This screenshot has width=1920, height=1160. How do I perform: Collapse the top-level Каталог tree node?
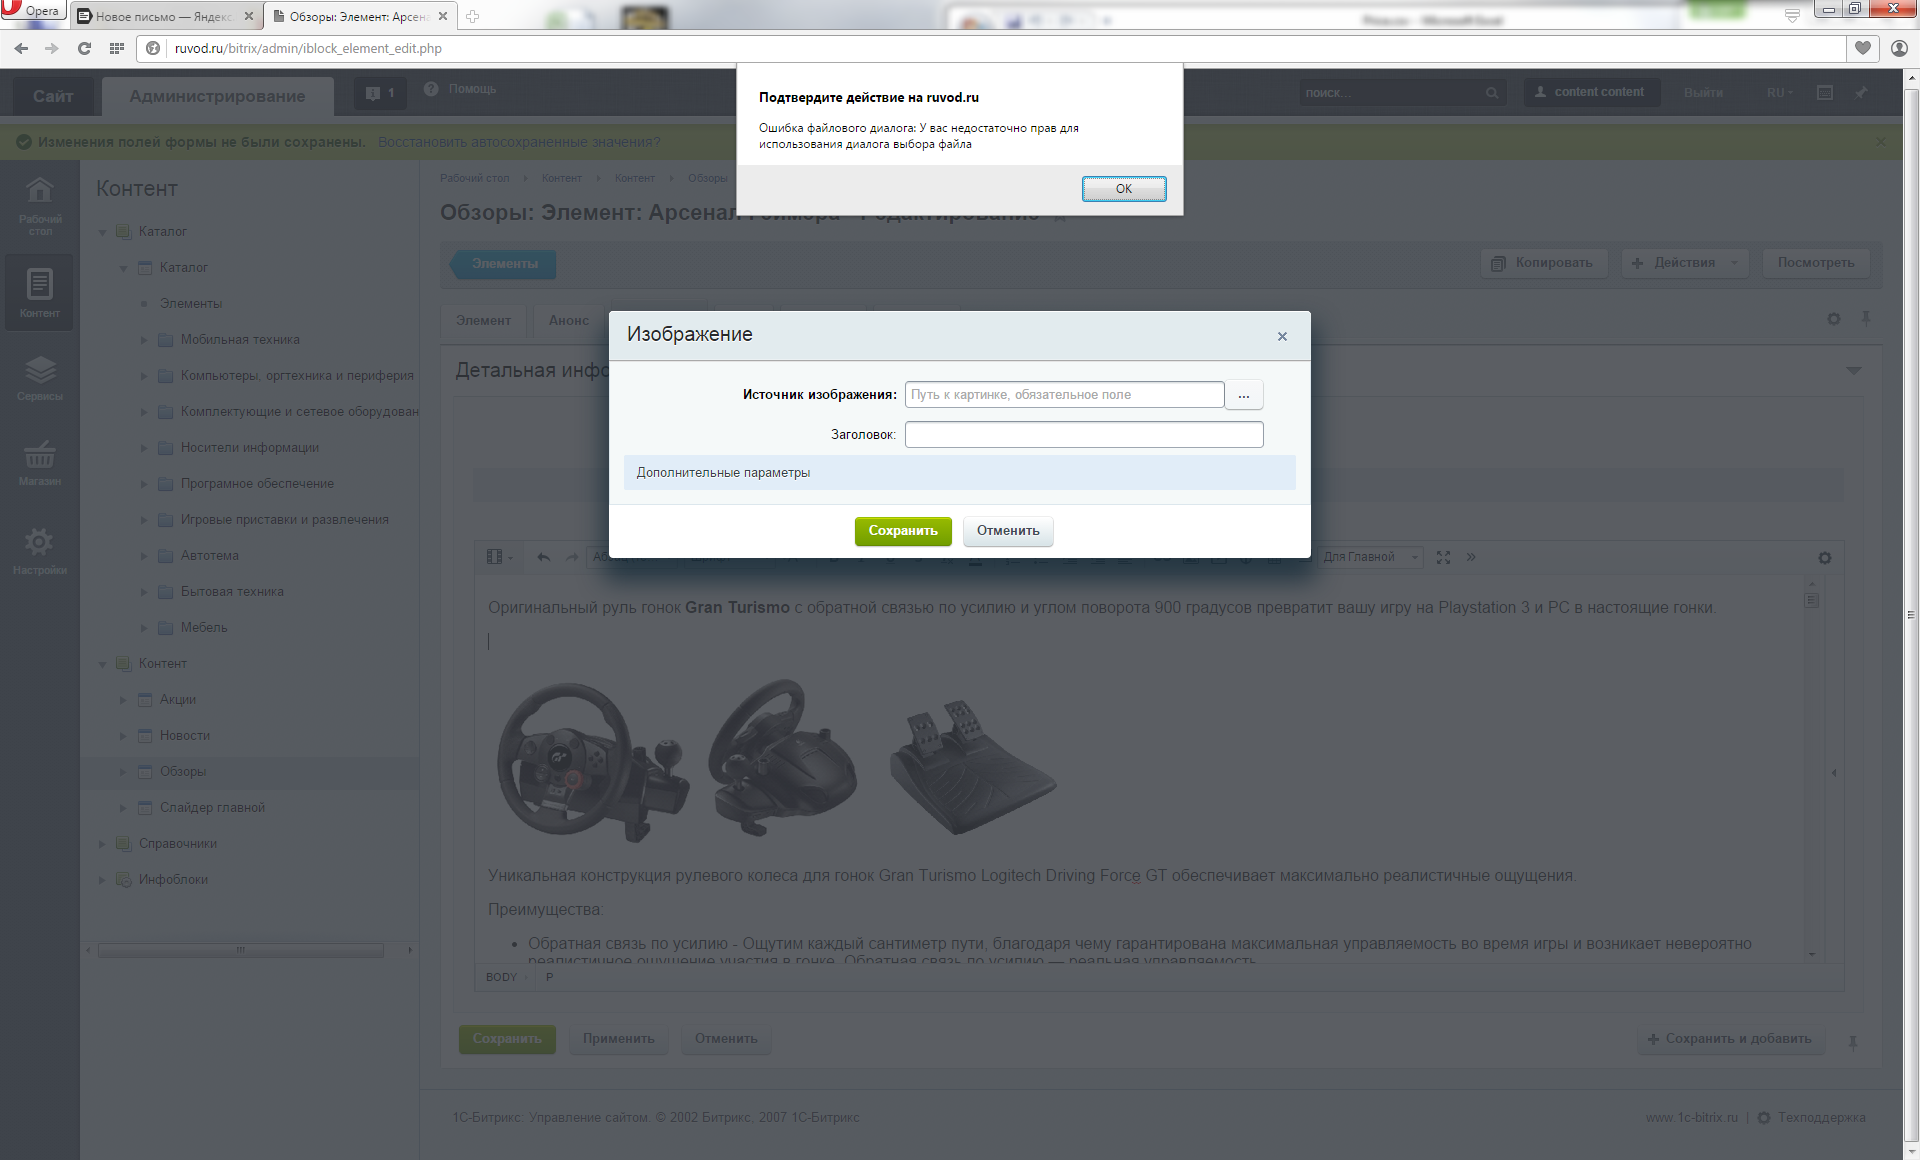tap(102, 232)
